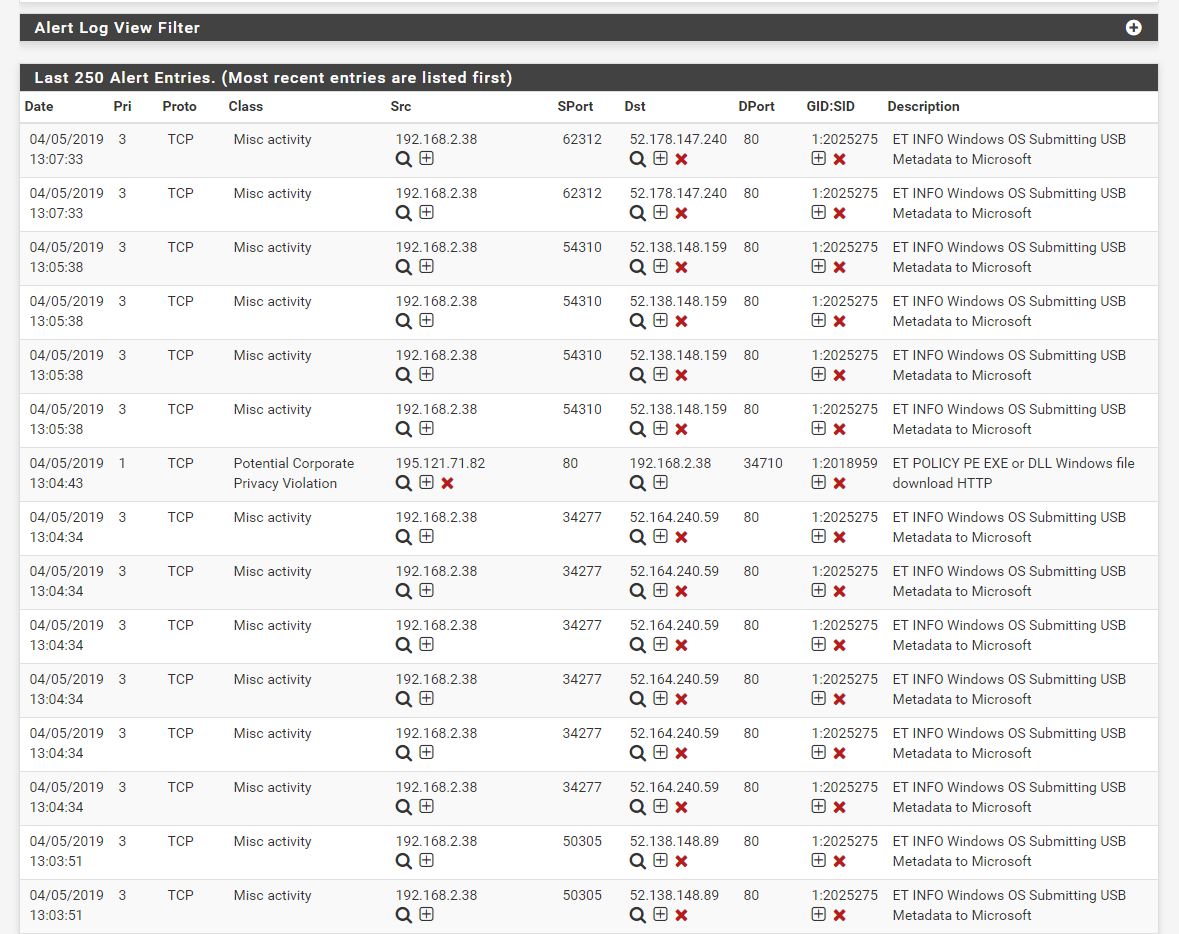Click the Description column header
Screen dimensions: 1179x934
pos(923,106)
